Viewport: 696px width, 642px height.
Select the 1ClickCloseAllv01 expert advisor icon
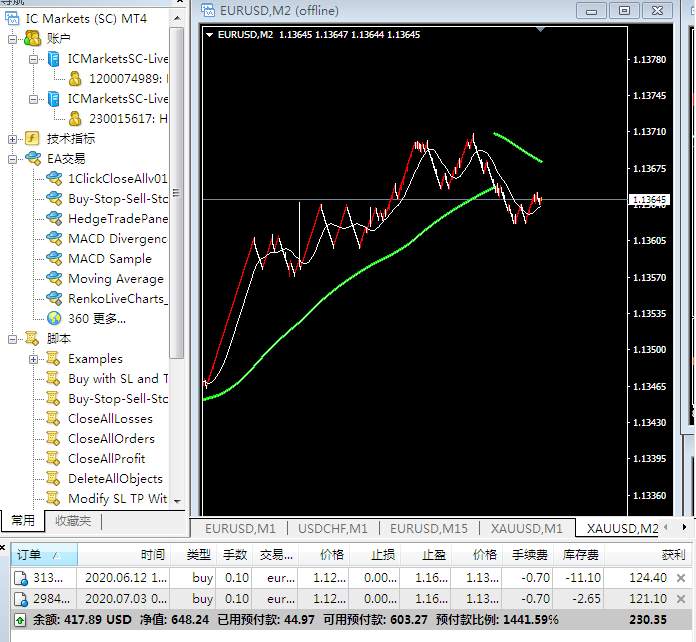click(x=54, y=178)
